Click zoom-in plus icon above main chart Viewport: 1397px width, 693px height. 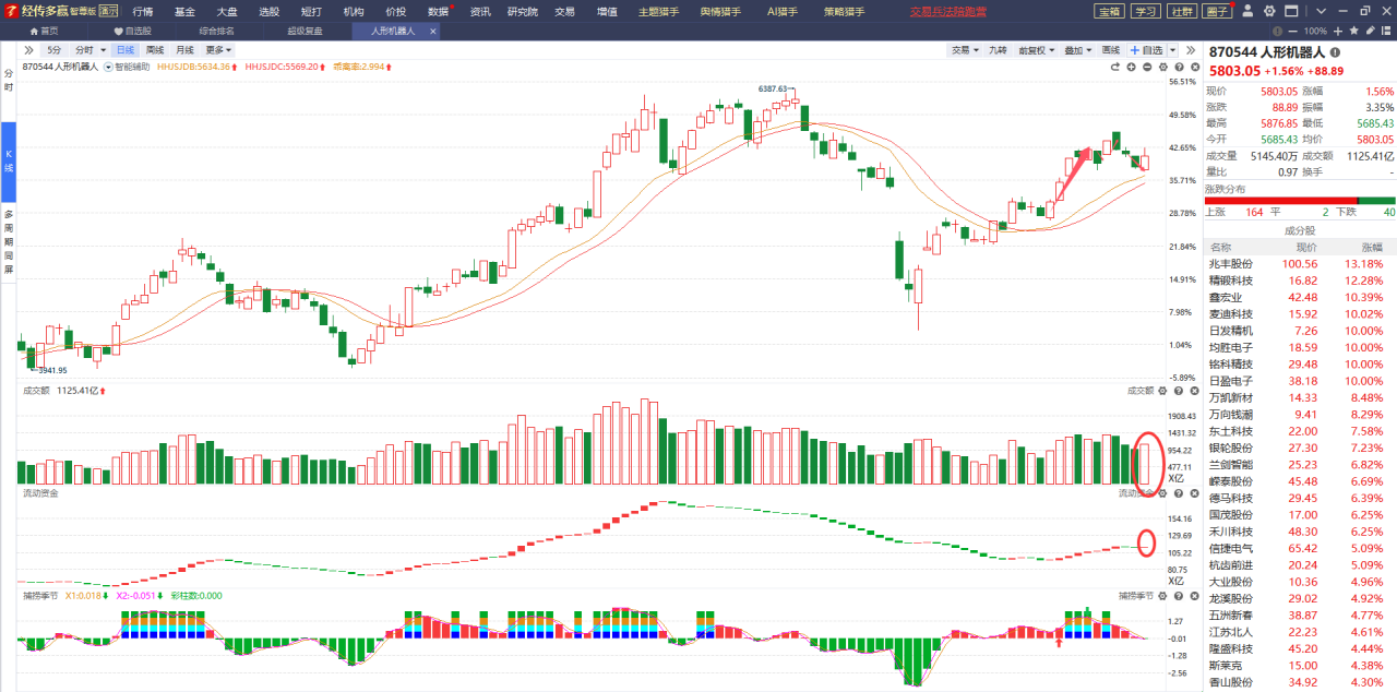(1131, 67)
